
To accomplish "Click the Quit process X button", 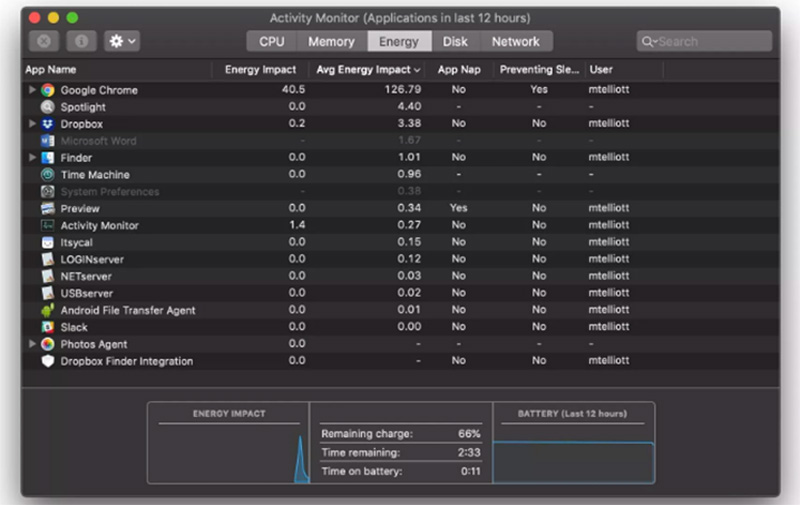I will [x=46, y=42].
